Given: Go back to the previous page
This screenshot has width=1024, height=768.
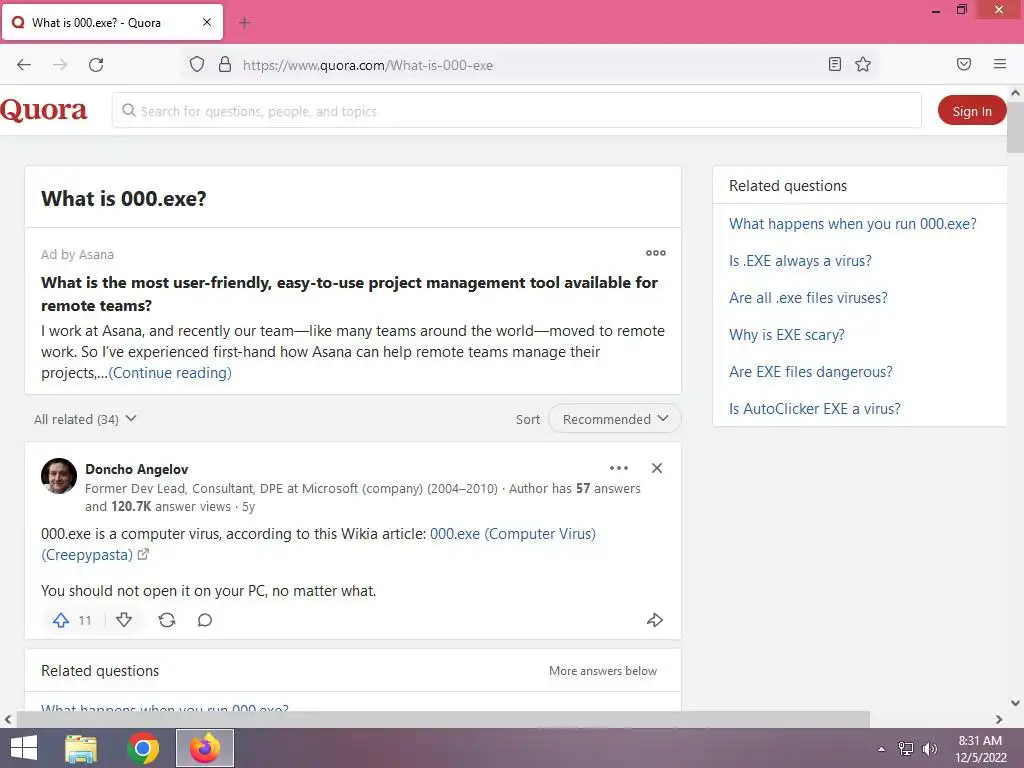Looking at the screenshot, I should point(24,65).
